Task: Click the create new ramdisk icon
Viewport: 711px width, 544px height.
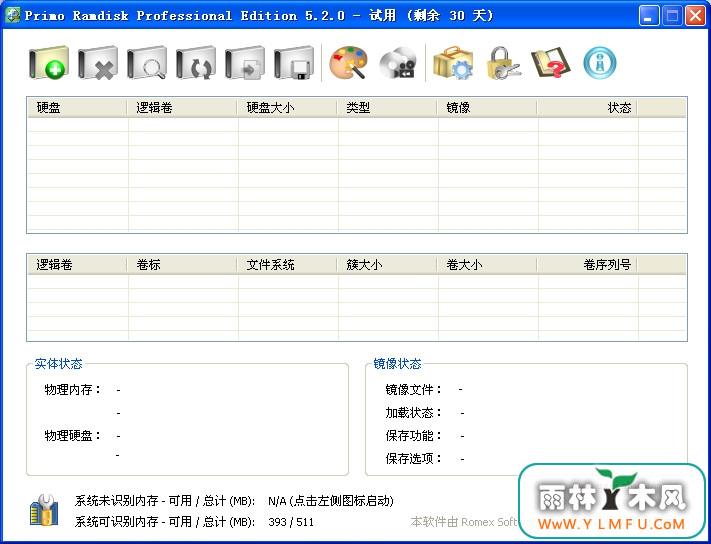Action: tap(49, 63)
